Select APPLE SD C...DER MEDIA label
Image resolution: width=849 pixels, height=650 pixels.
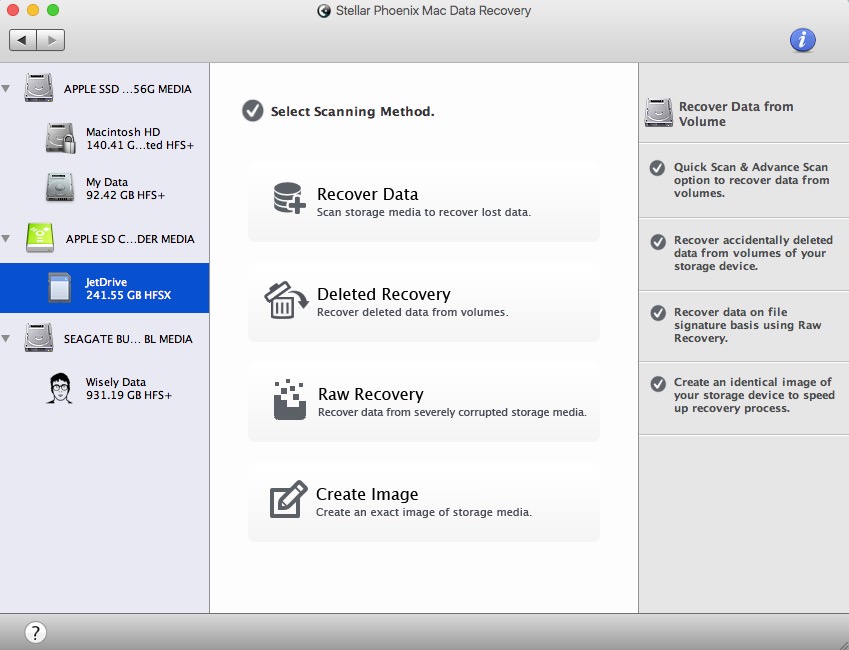point(130,239)
